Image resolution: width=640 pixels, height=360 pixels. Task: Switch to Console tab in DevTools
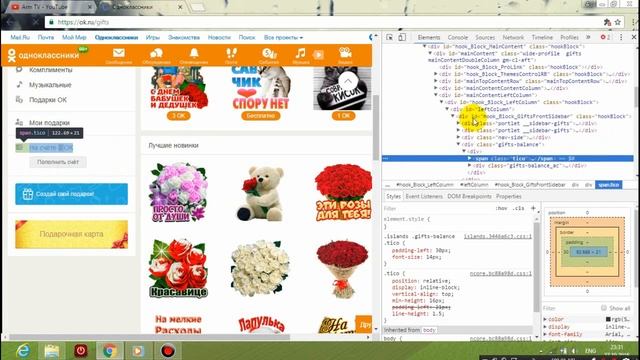pos(458,37)
